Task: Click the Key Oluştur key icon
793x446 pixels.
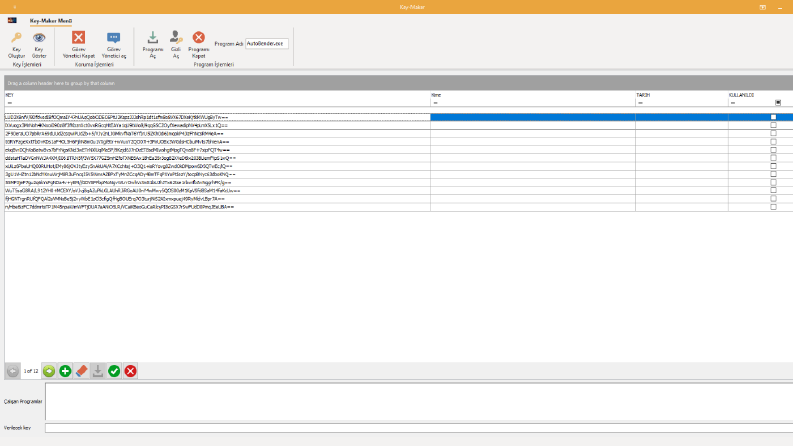Action: point(16,37)
